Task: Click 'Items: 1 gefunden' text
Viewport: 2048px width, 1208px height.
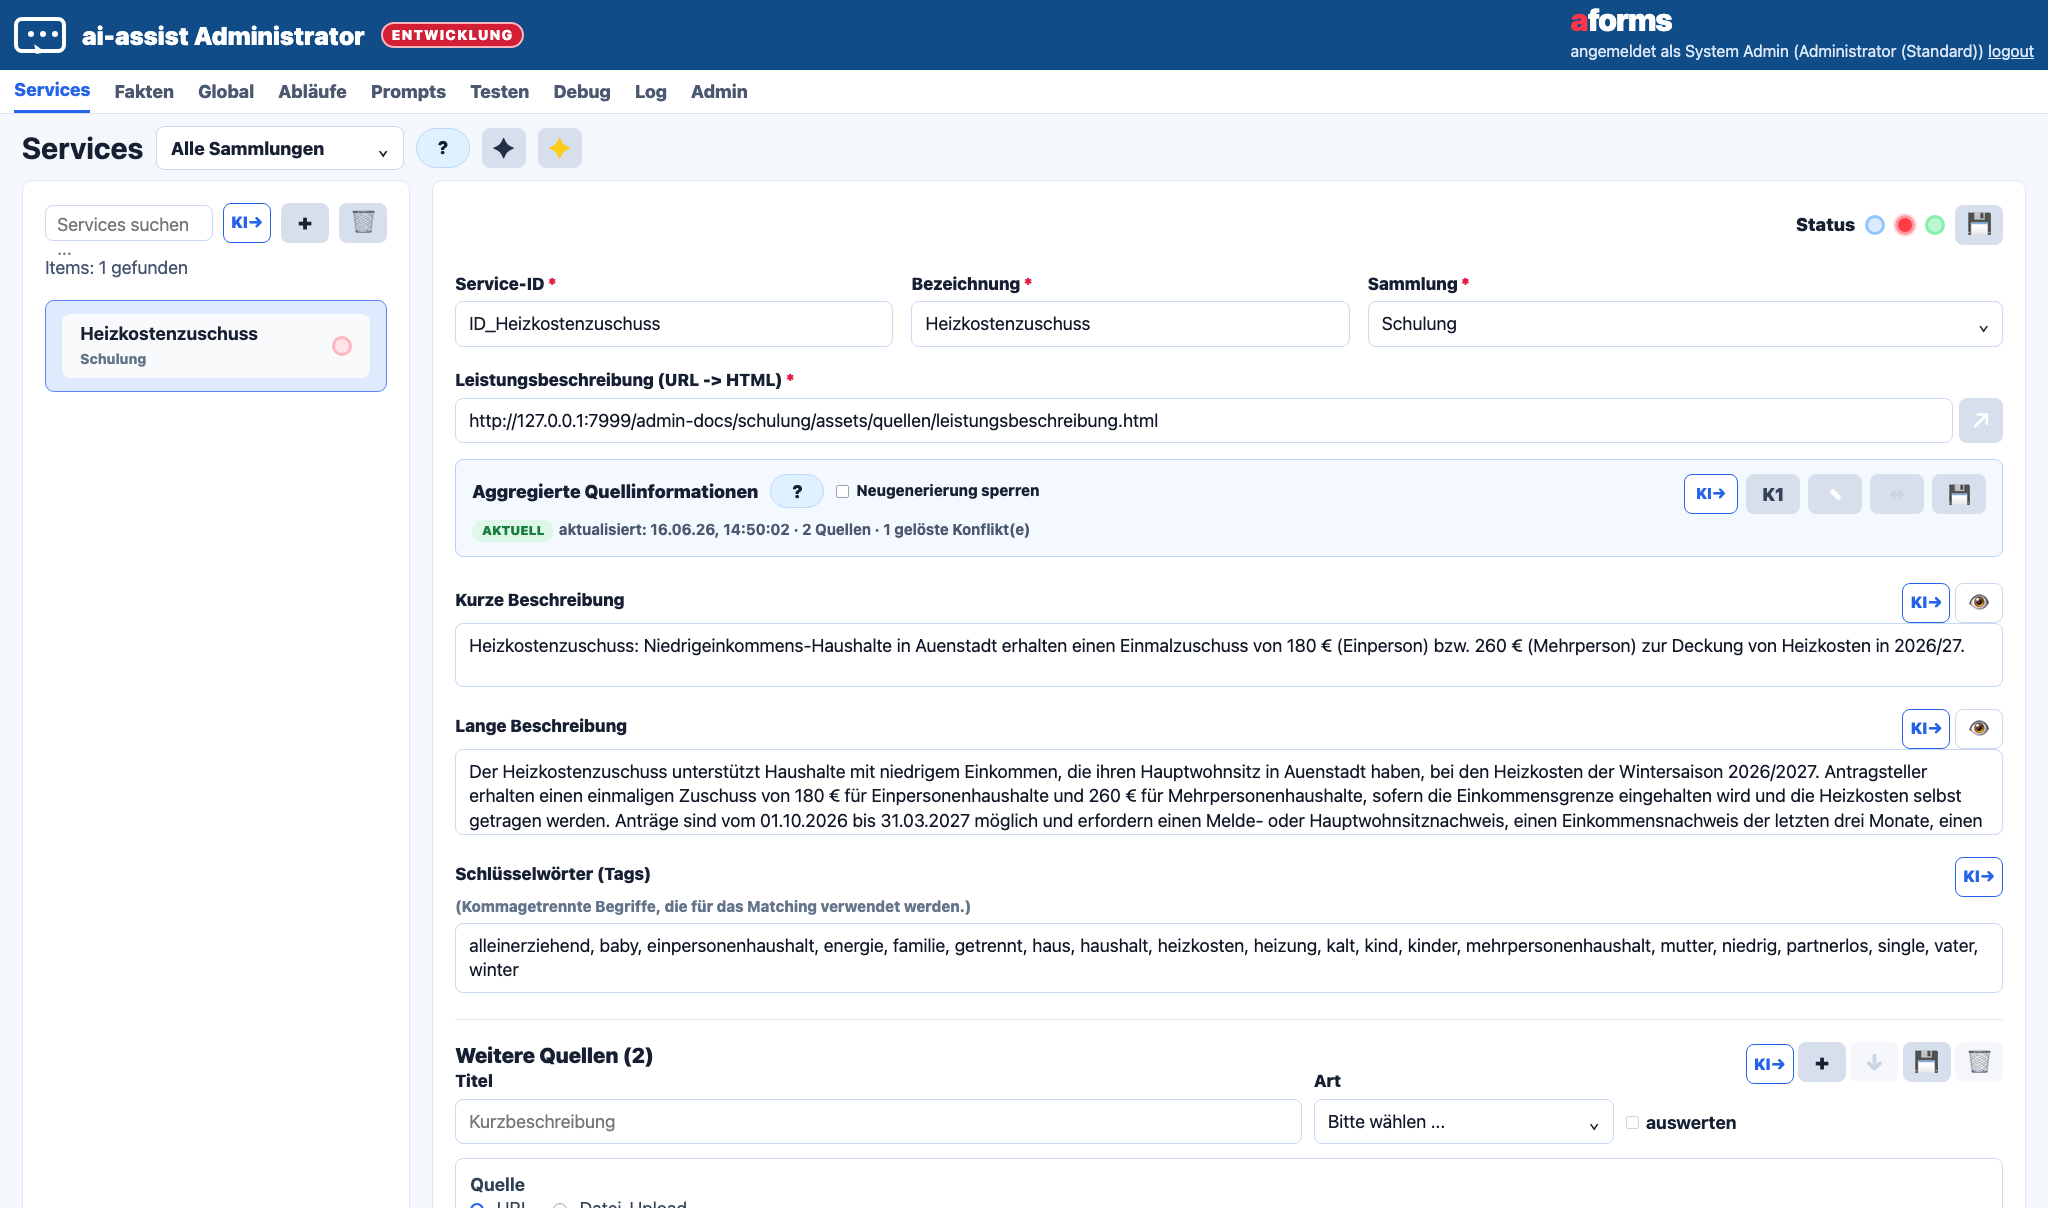Action: (x=116, y=268)
